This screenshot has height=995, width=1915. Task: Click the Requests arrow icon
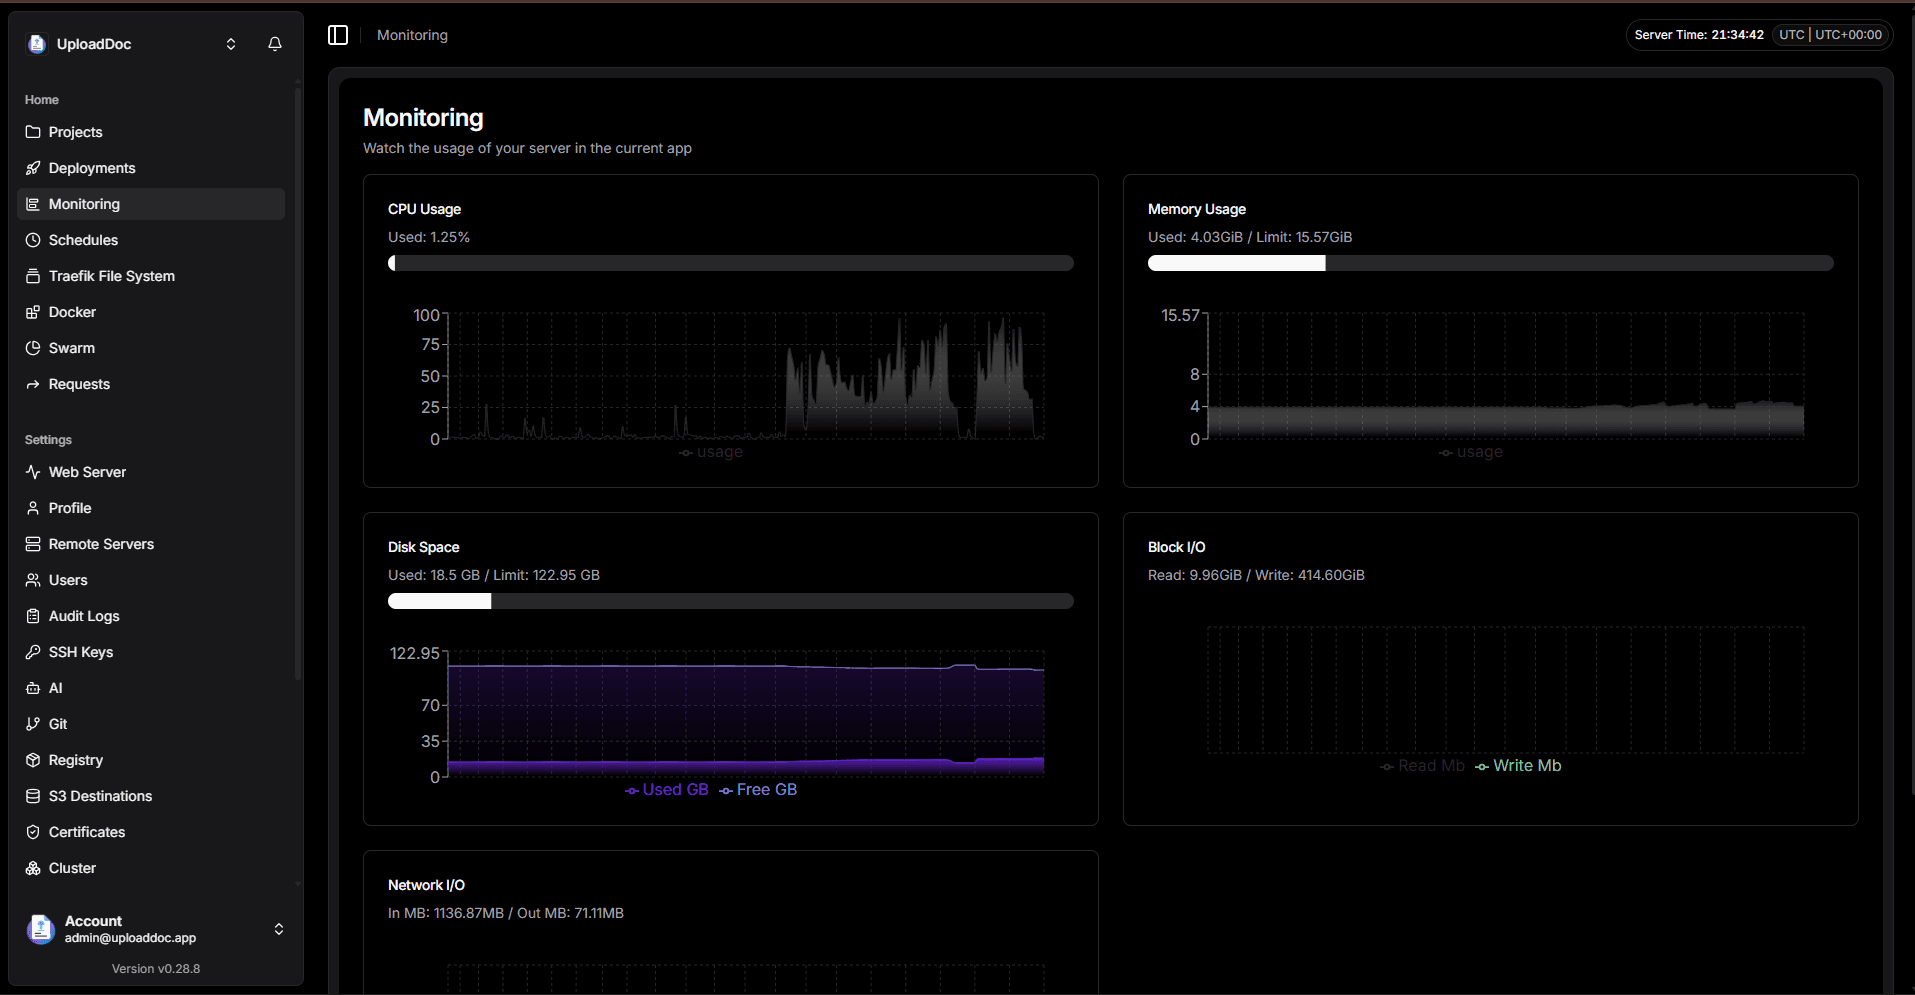click(33, 384)
